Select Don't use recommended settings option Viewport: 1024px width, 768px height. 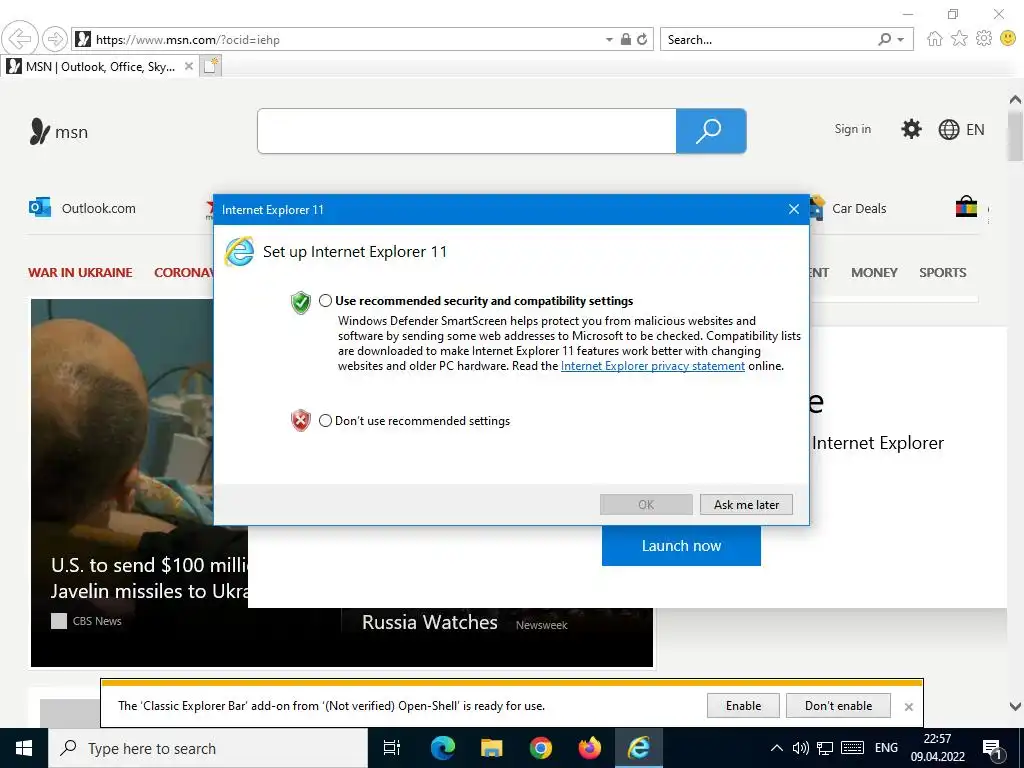(325, 421)
